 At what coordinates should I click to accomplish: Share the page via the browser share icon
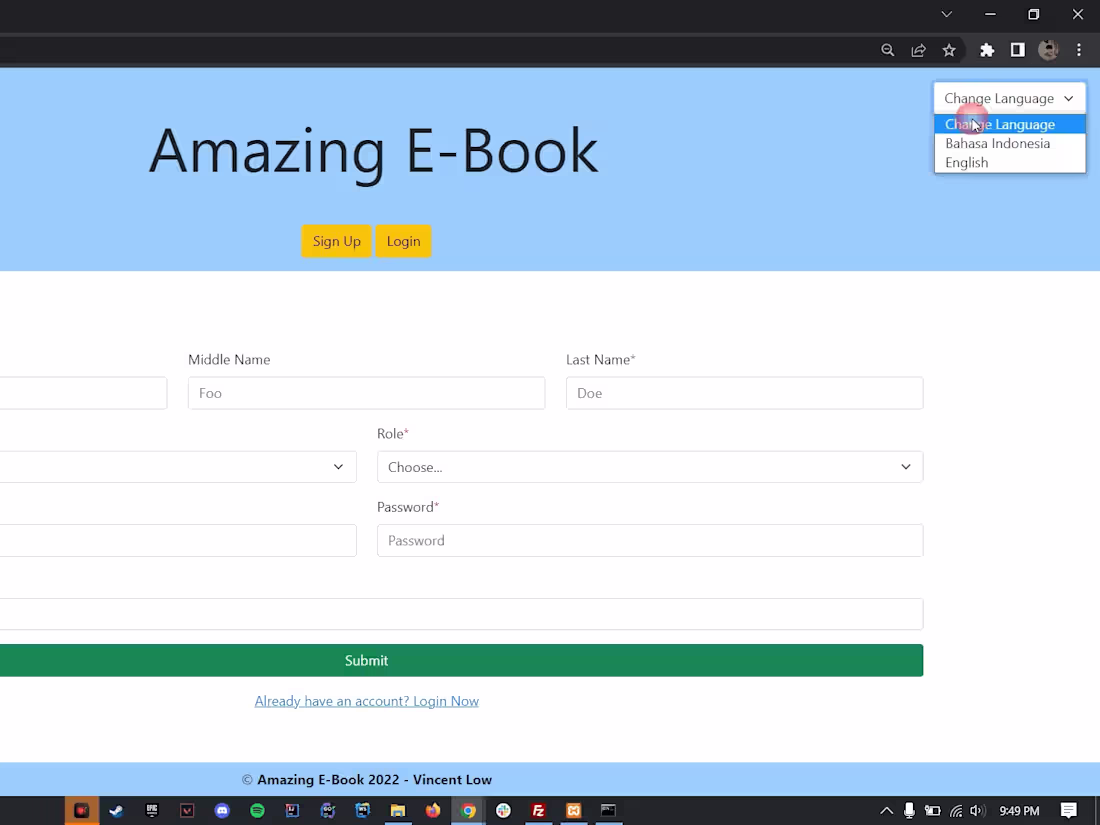[918, 50]
